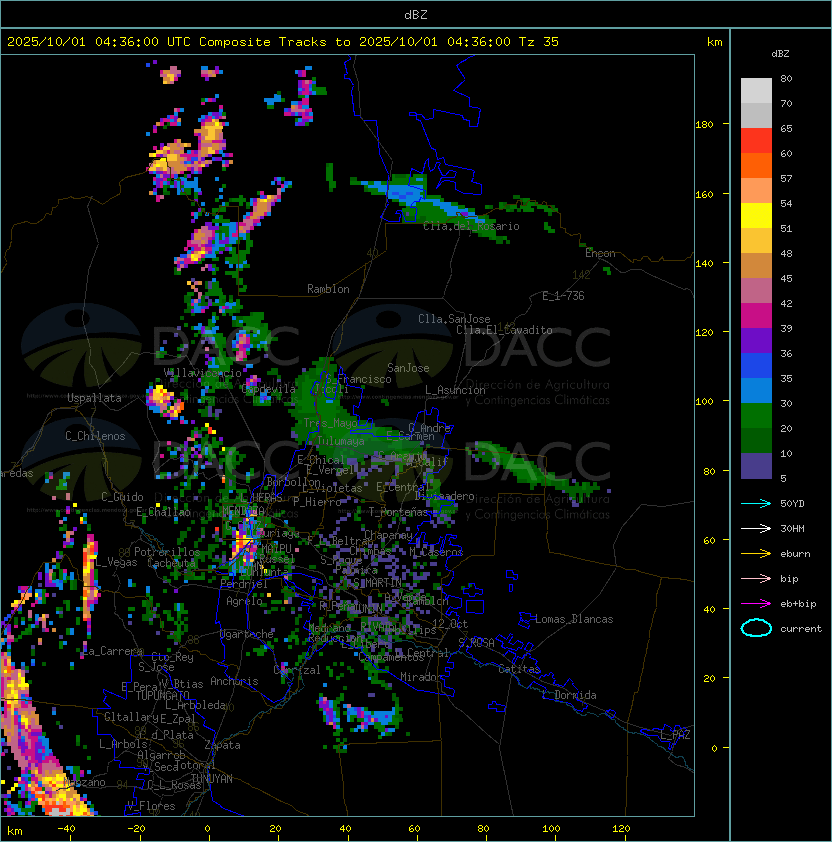Select the light blue swatch between 35 and 30
The width and height of the screenshot is (832, 842).
(x=756, y=391)
